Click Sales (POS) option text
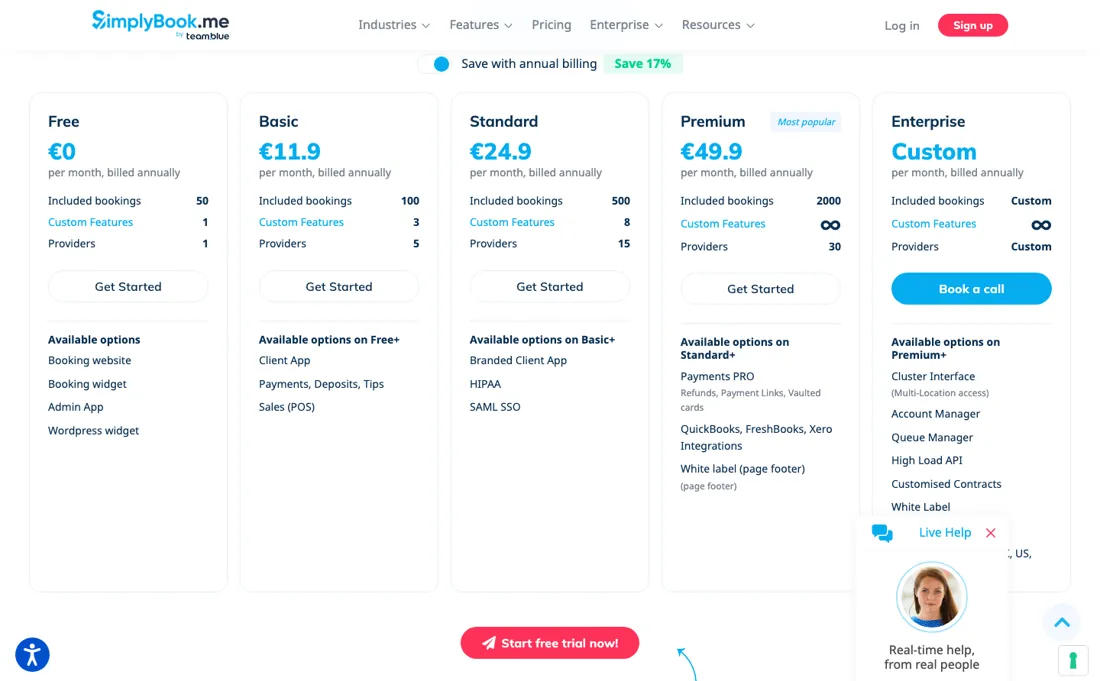The height and width of the screenshot is (681, 1100). [286, 407]
